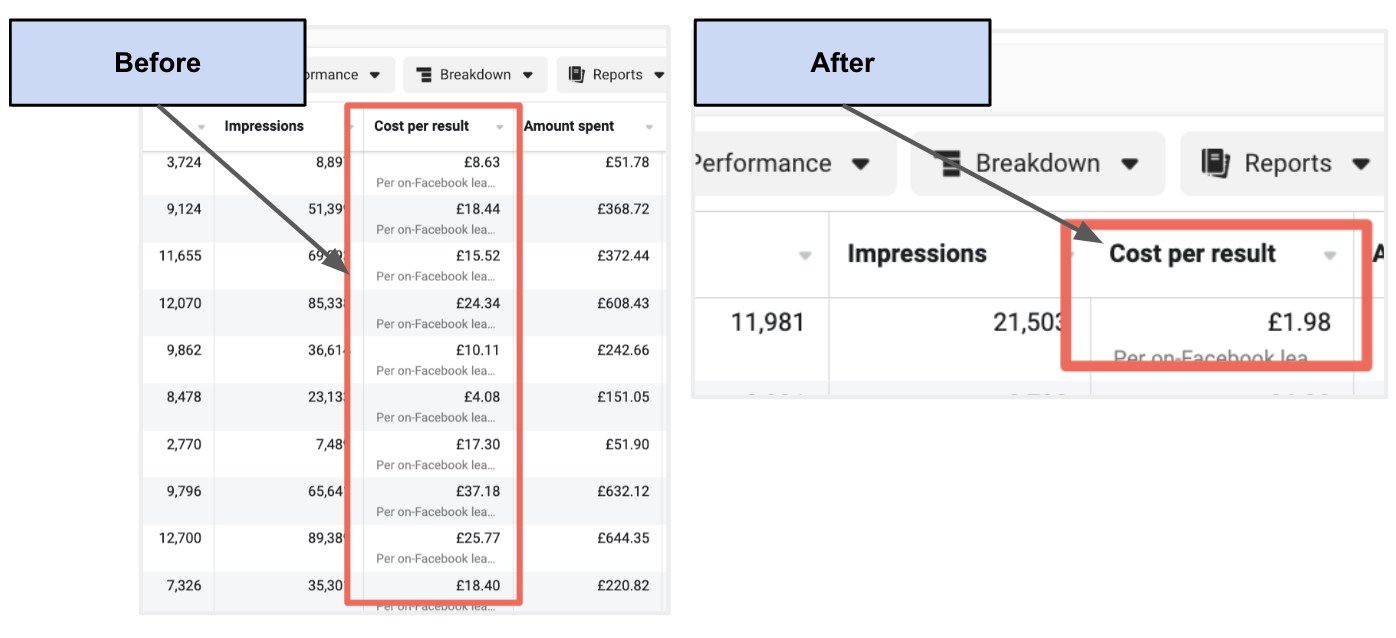Click the Before label box

click(157, 62)
